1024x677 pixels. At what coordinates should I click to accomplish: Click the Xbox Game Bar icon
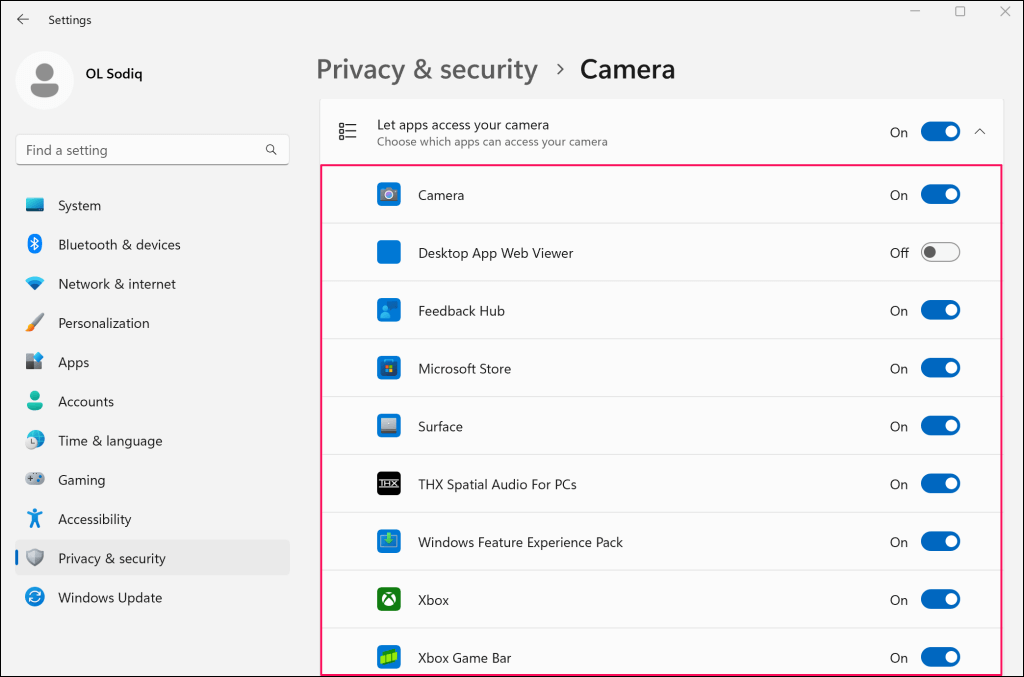click(x=389, y=658)
